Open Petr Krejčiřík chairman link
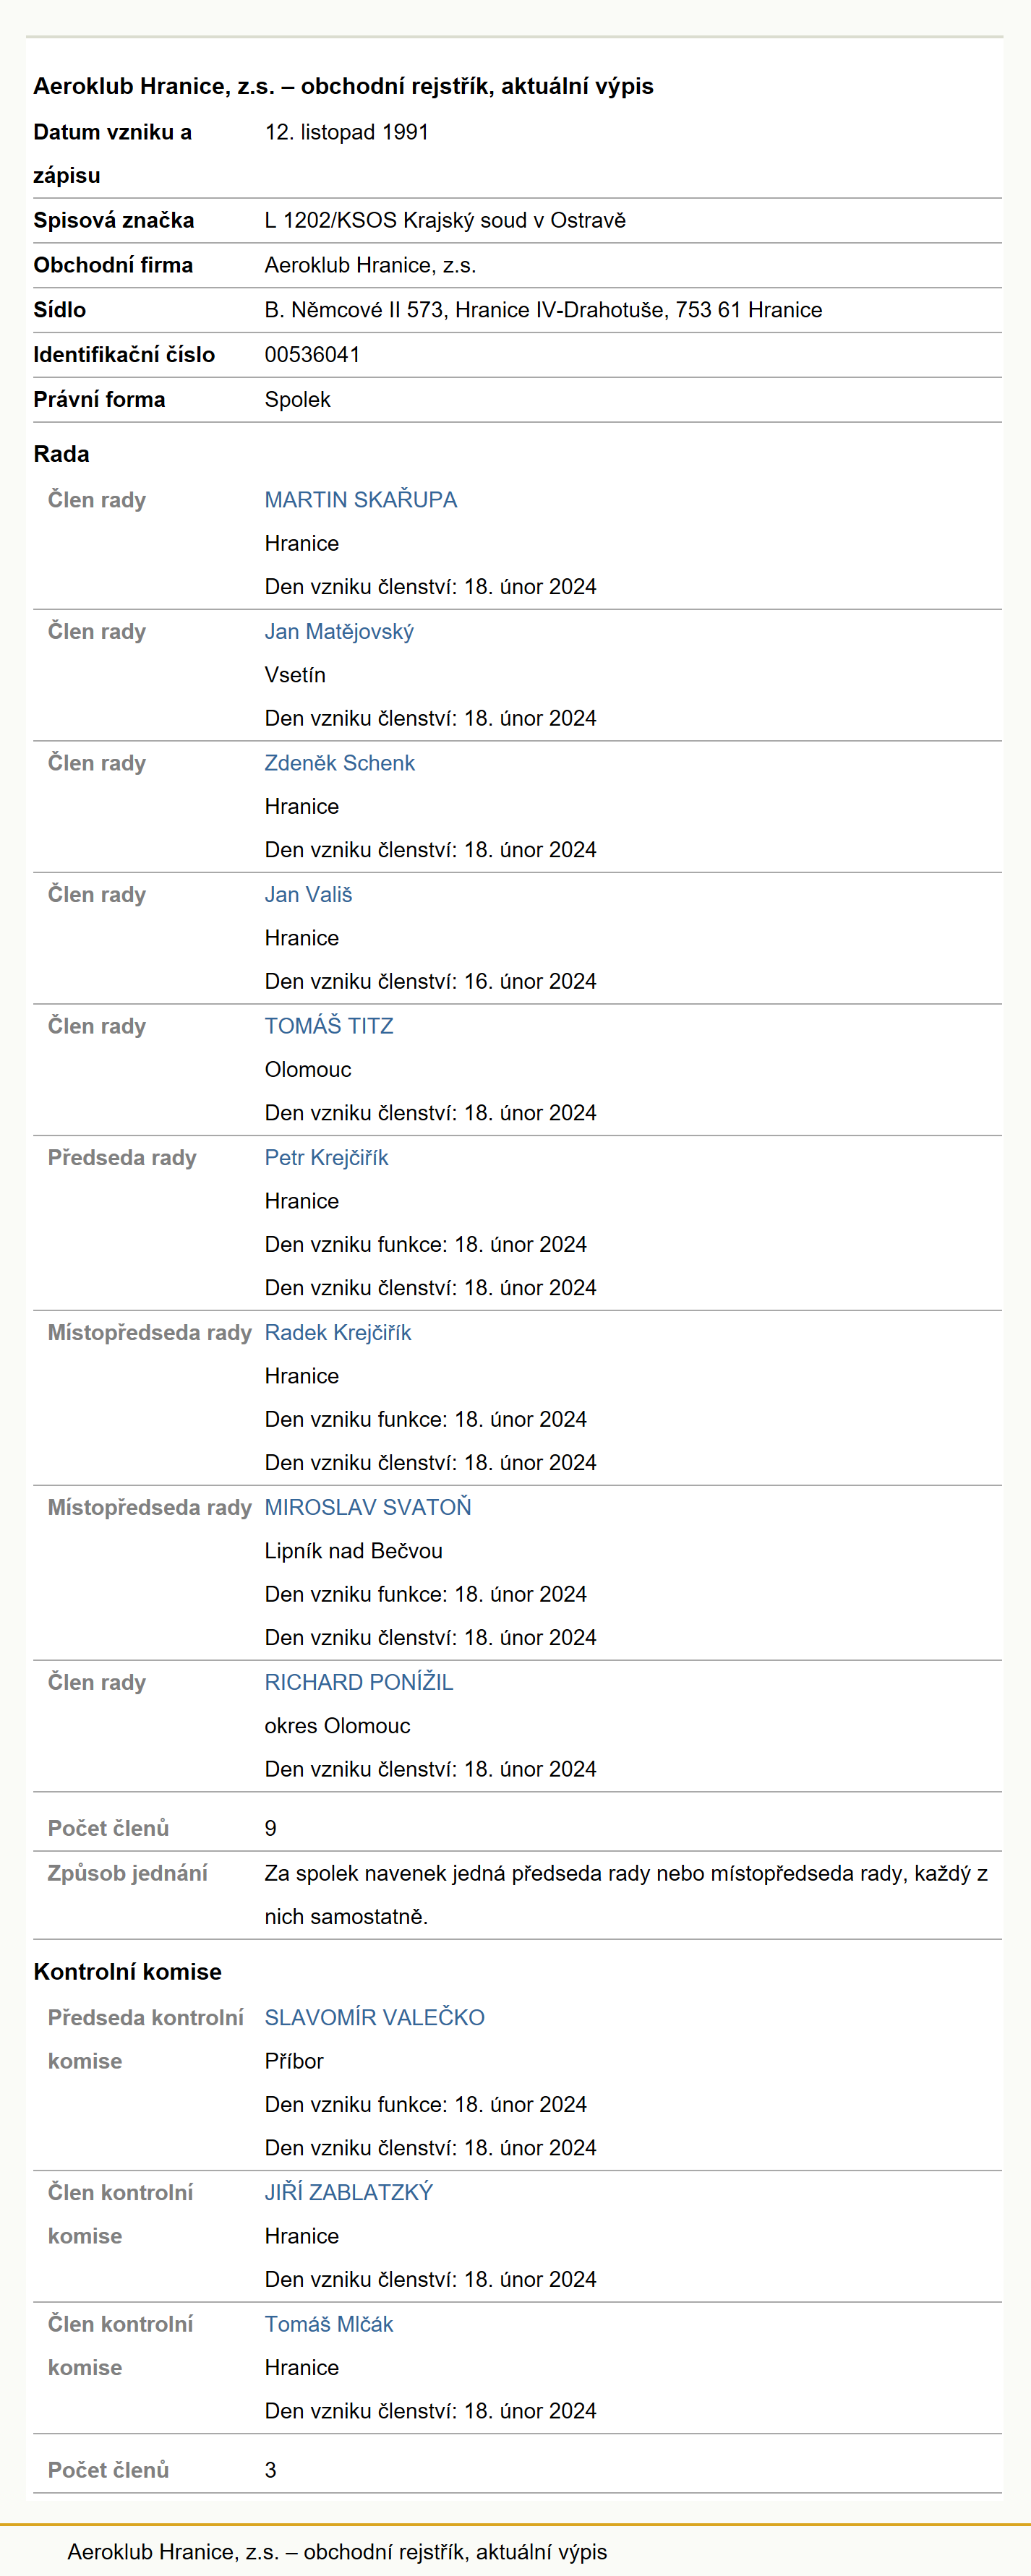Viewport: 1031px width, 2576px height. (x=326, y=1158)
